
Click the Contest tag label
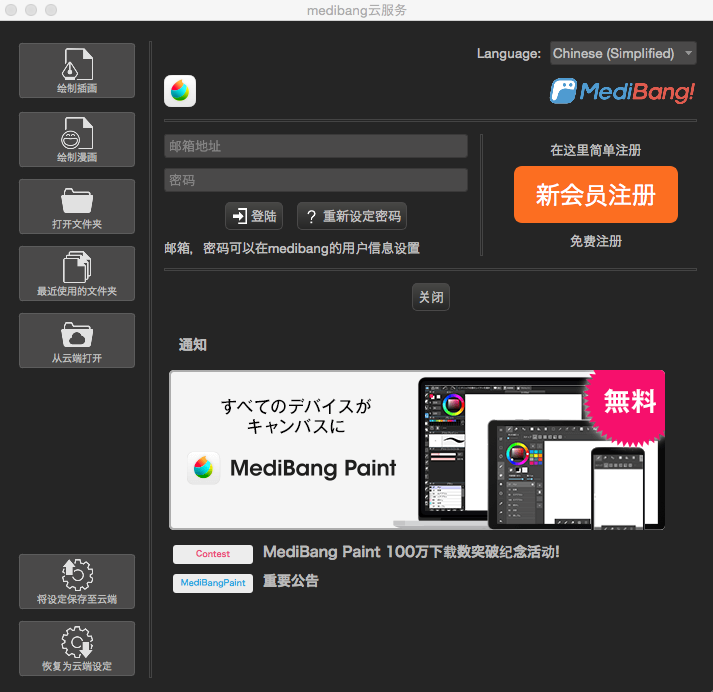pos(213,554)
